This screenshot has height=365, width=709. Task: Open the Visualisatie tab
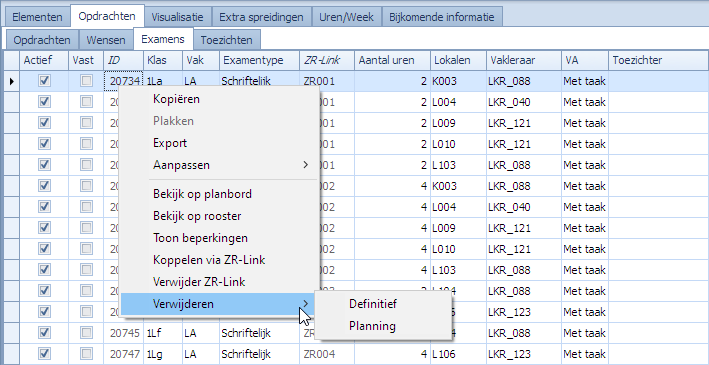point(177,17)
